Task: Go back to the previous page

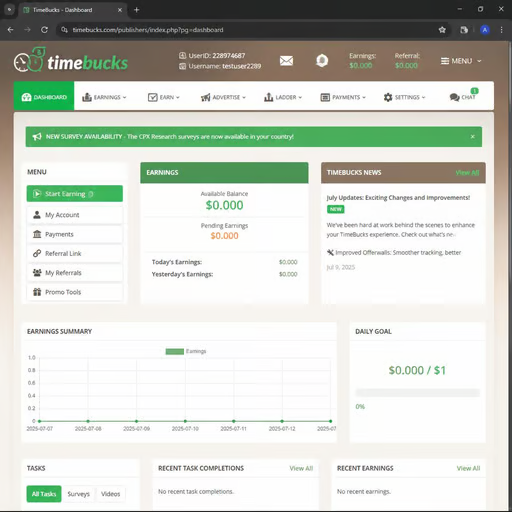Action: [10, 30]
